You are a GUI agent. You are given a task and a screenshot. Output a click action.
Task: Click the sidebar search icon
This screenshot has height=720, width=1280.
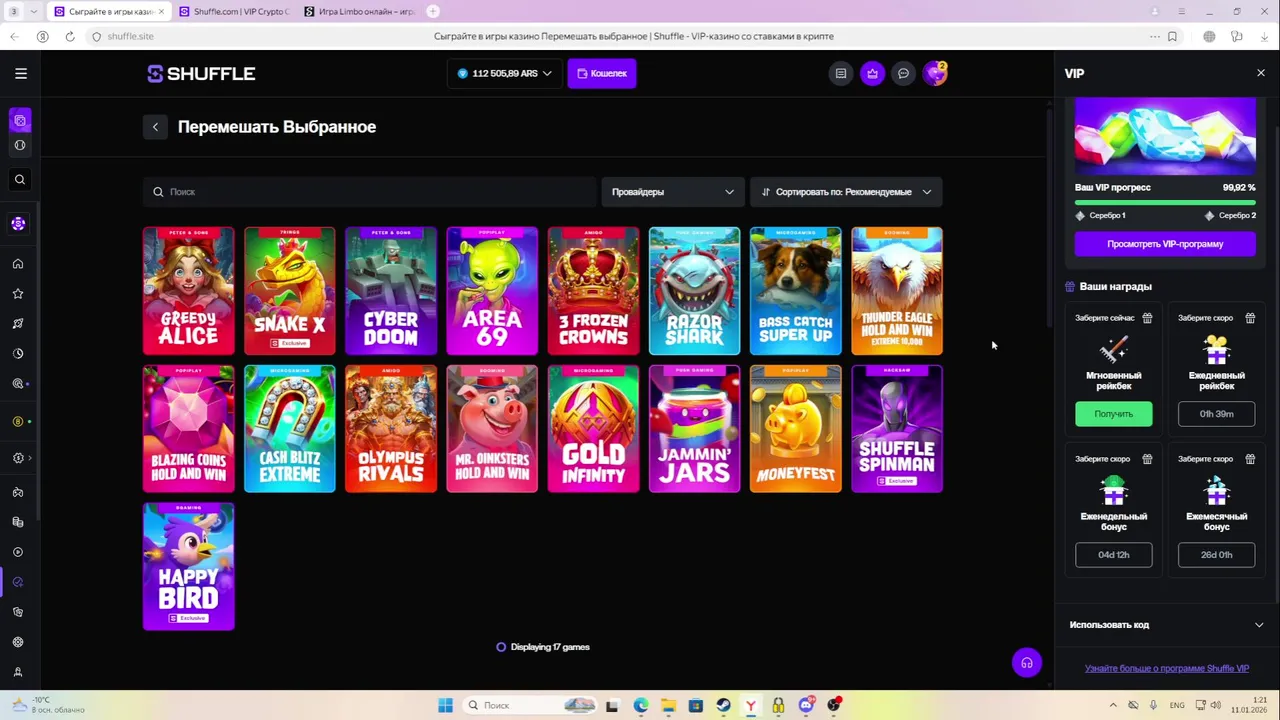tap(19, 180)
